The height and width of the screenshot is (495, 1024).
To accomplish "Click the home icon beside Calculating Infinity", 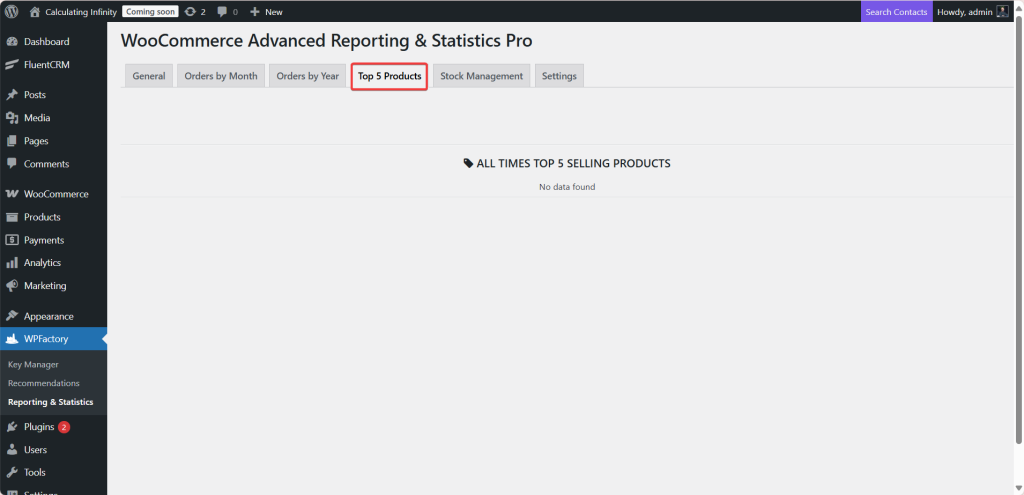I will [35, 12].
